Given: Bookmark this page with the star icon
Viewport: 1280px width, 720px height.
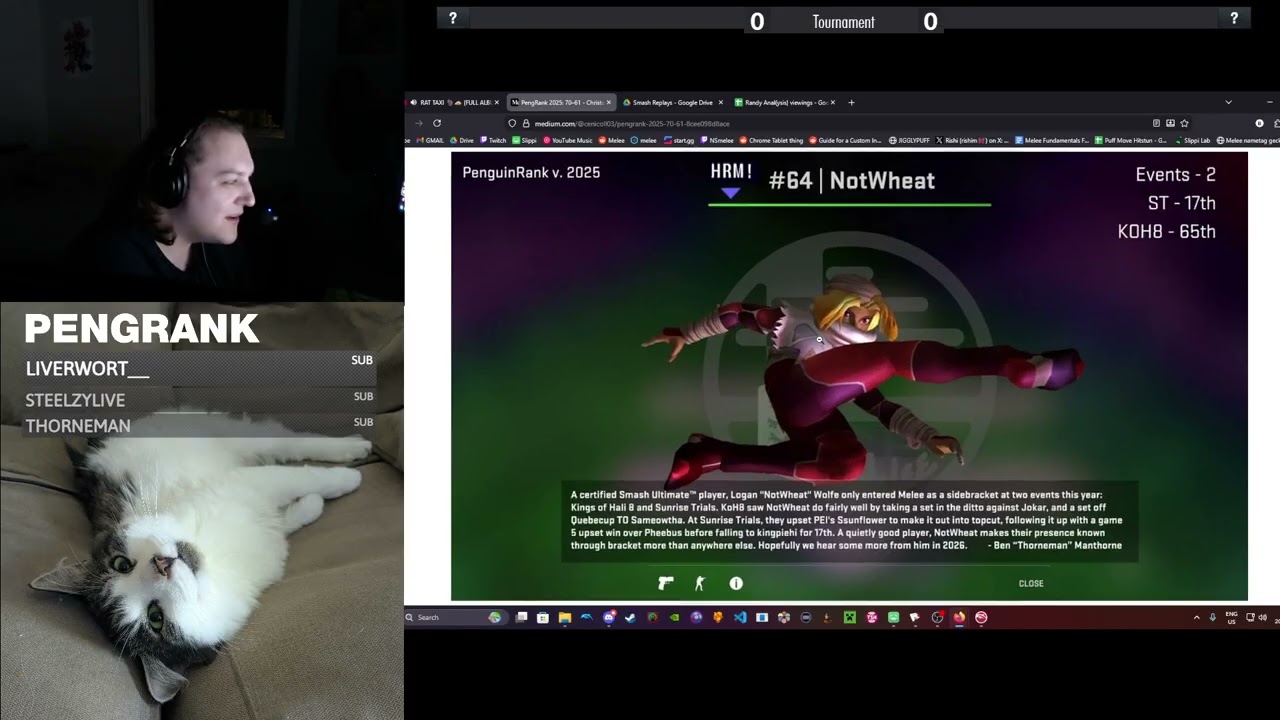Looking at the screenshot, I should [x=1184, y=123].
